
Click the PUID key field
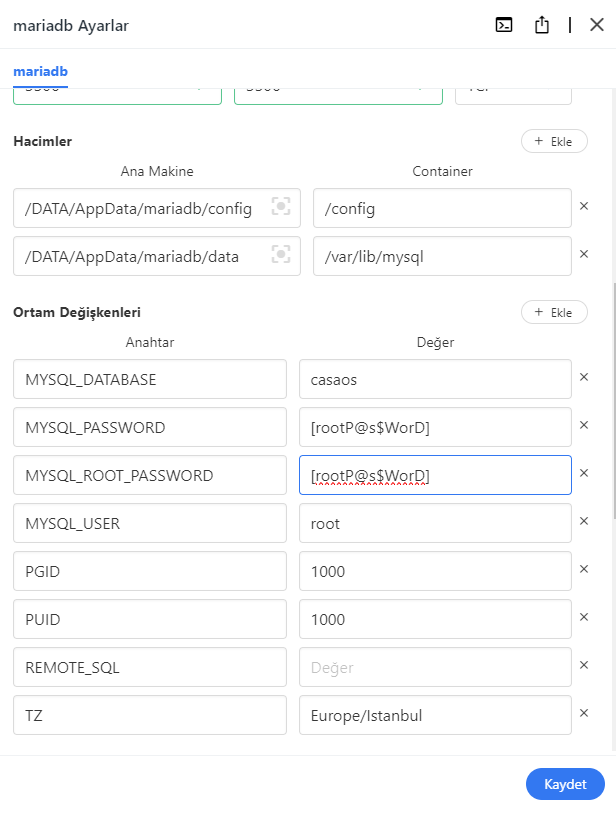pos(150,619)
